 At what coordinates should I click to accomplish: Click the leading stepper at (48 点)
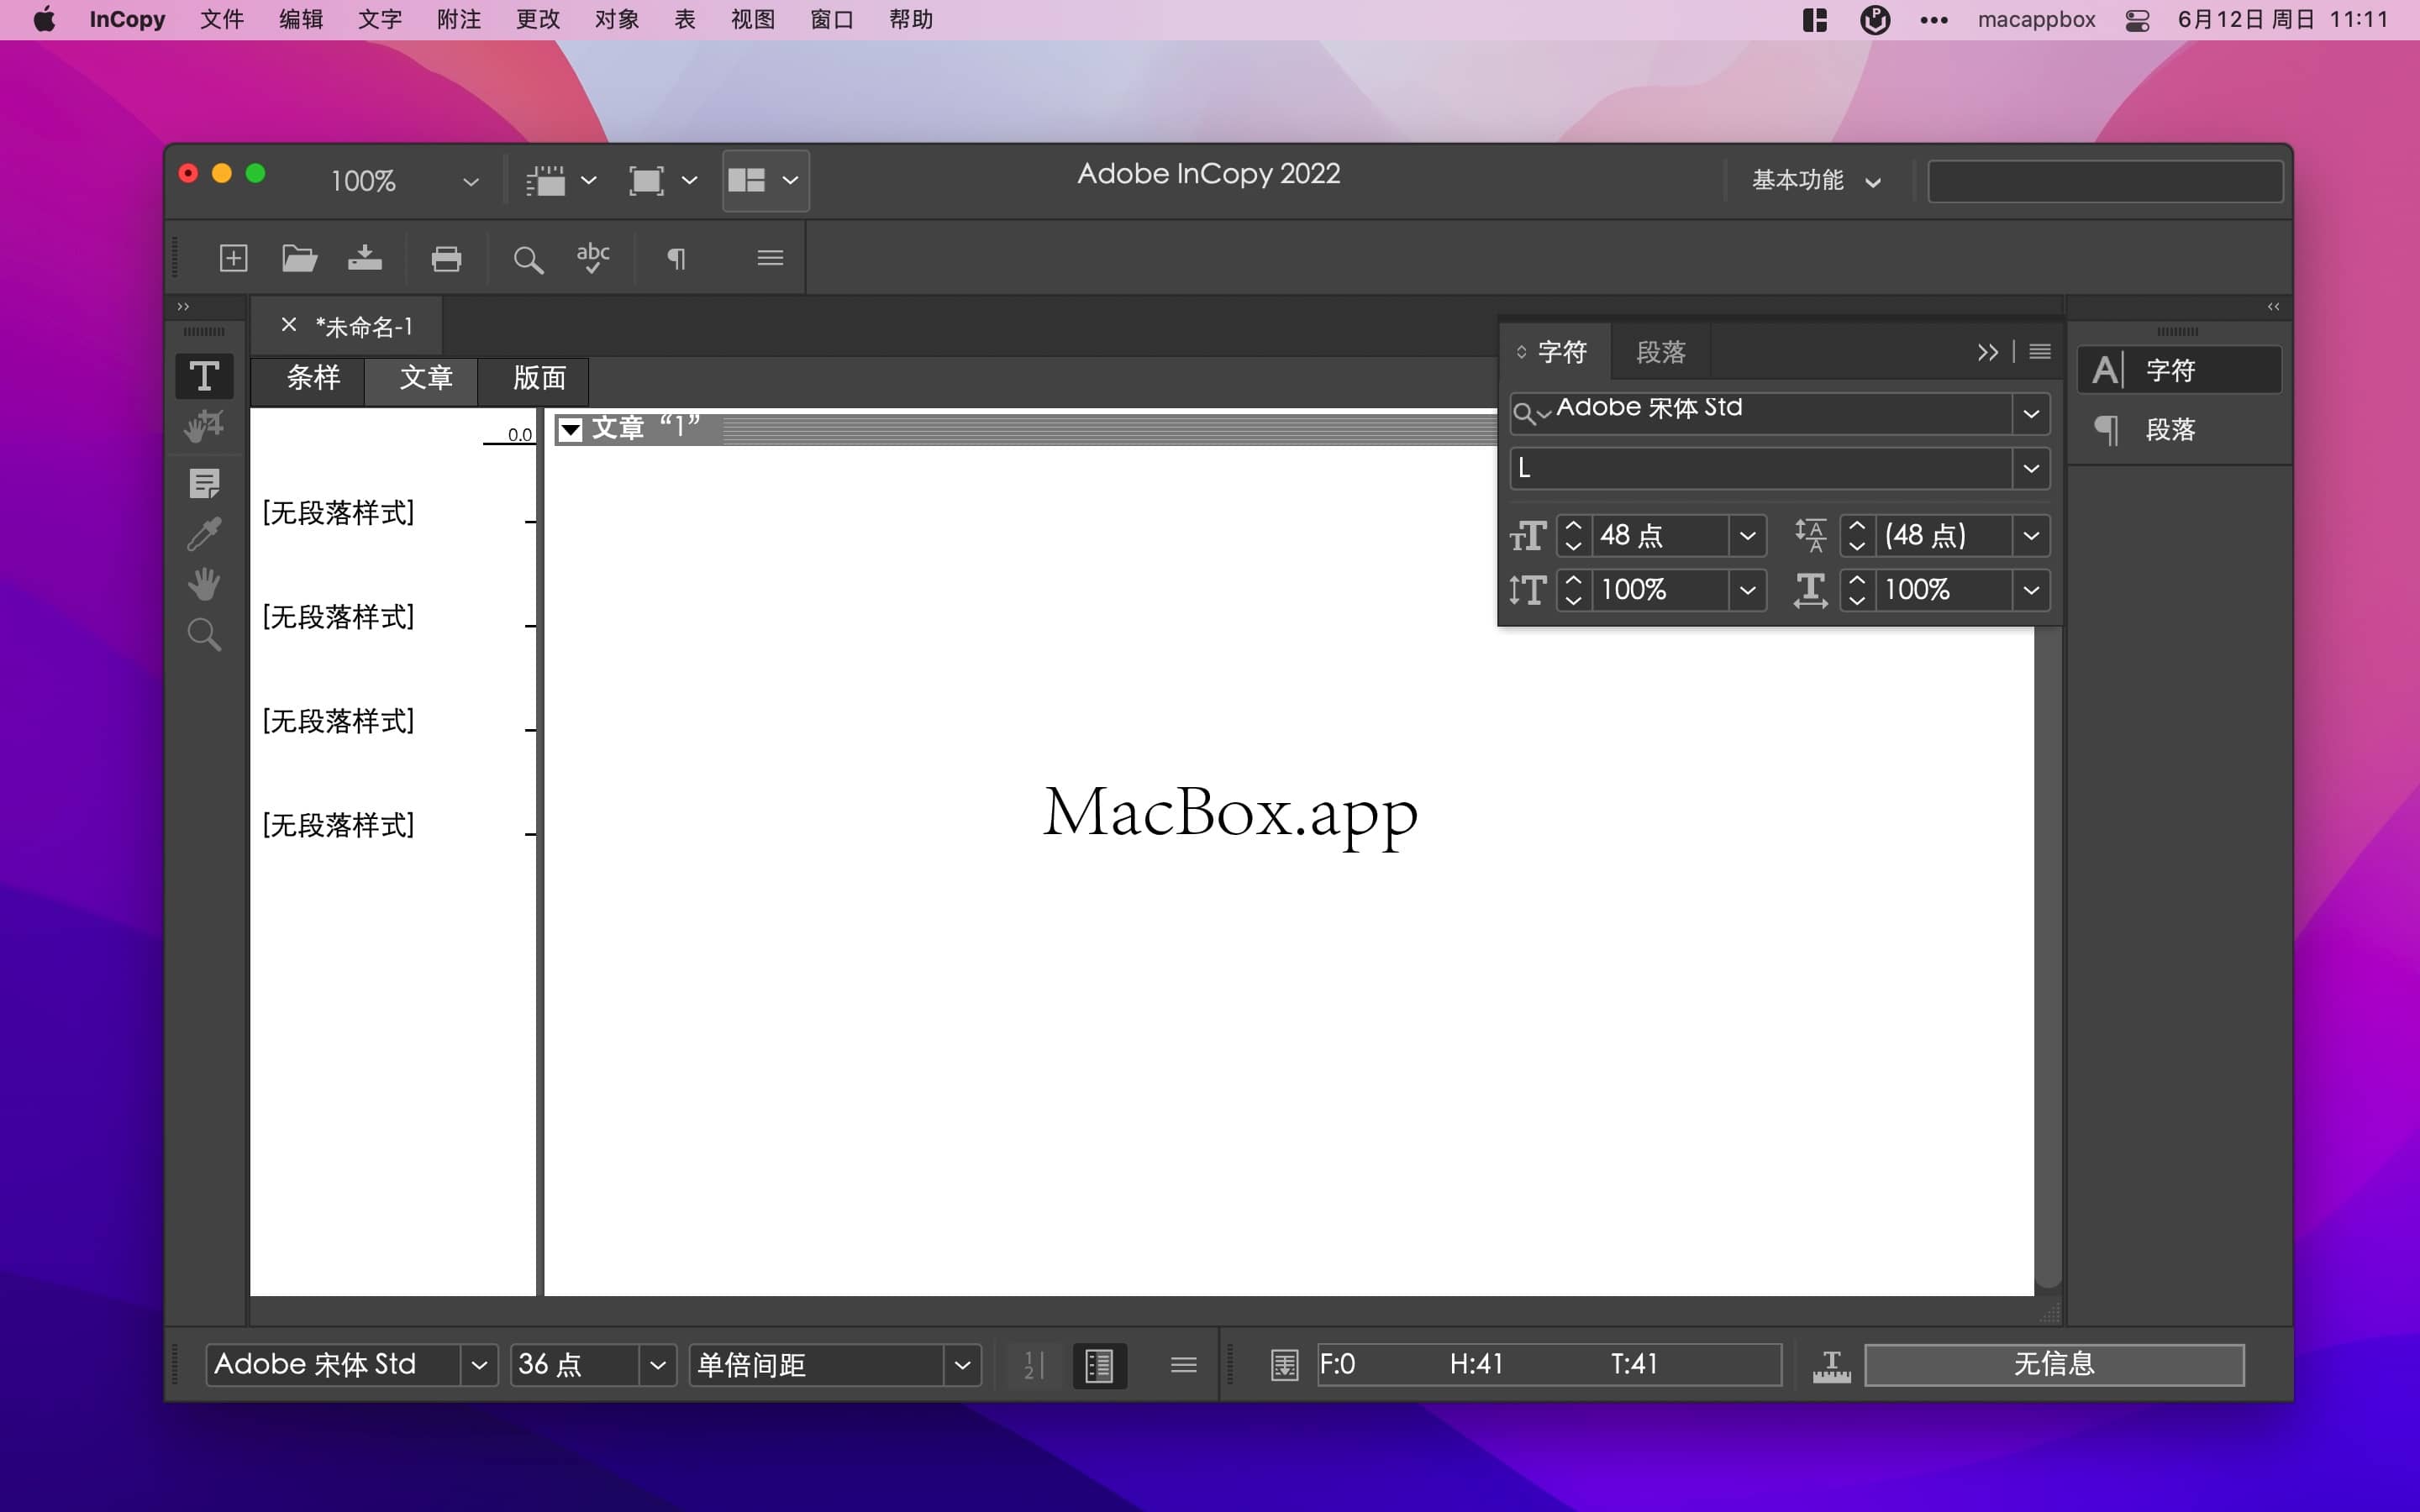coord(1857,535)
